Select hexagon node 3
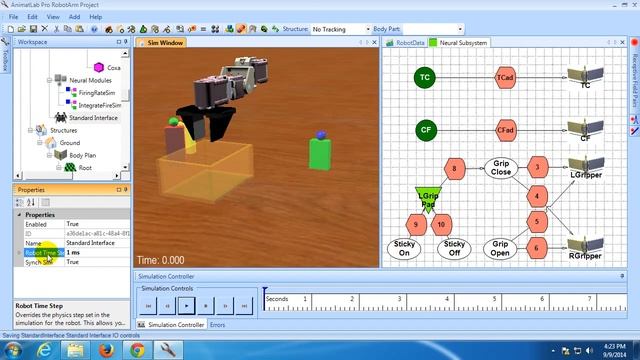Screen dimensions: 640x360 click(x=537, y=167)
